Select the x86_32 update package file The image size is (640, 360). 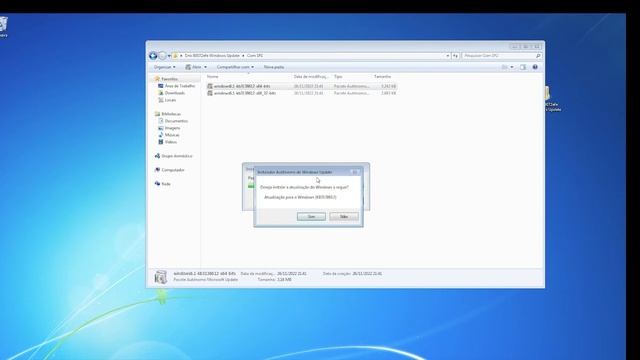point(302,93)
